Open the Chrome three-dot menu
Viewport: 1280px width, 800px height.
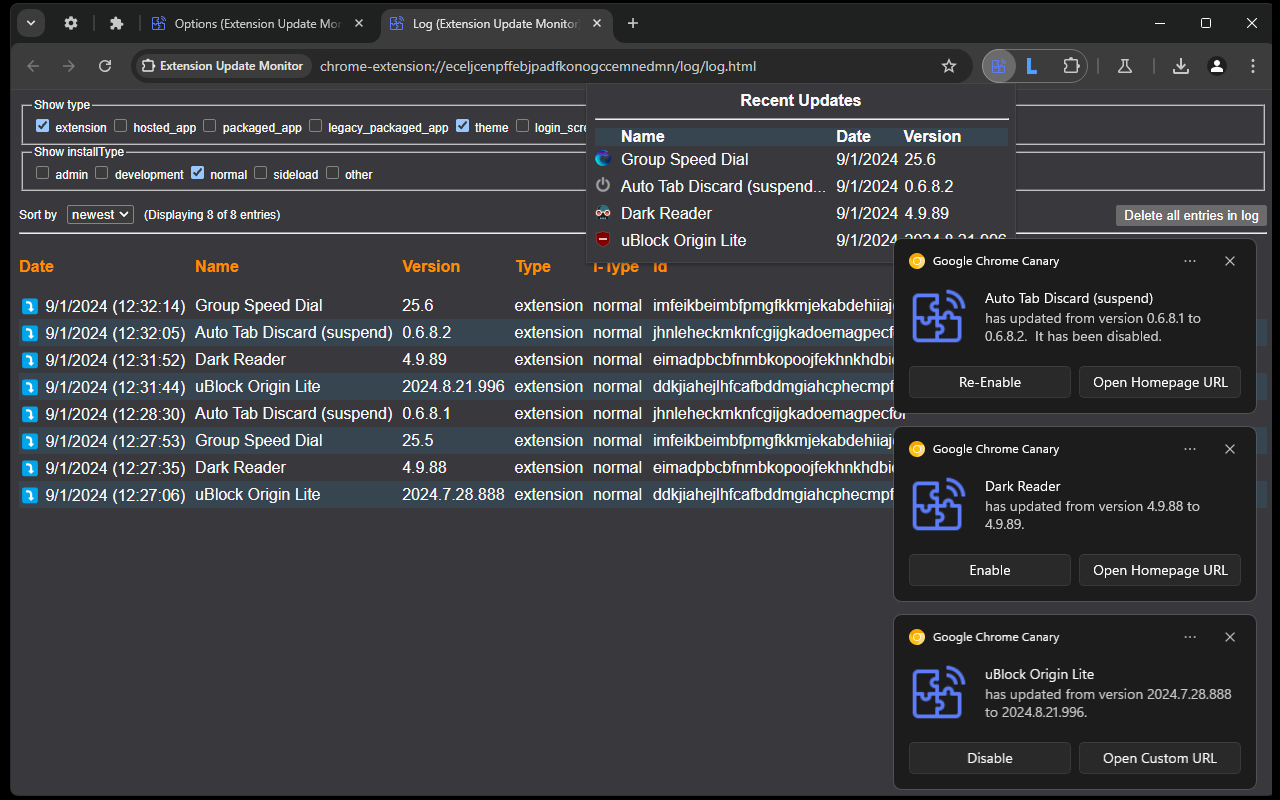[x=1253, y=66]
